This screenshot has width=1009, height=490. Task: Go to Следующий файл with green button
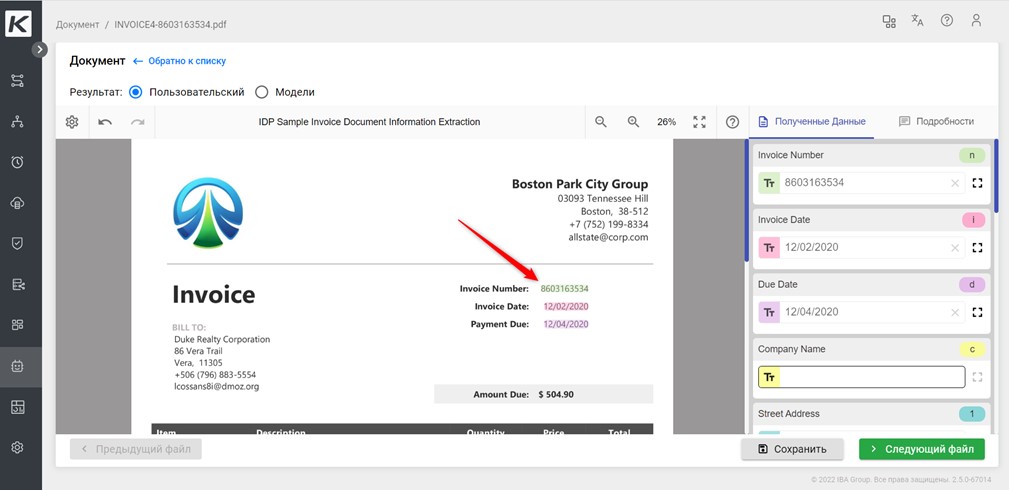[x=921, y=449]
